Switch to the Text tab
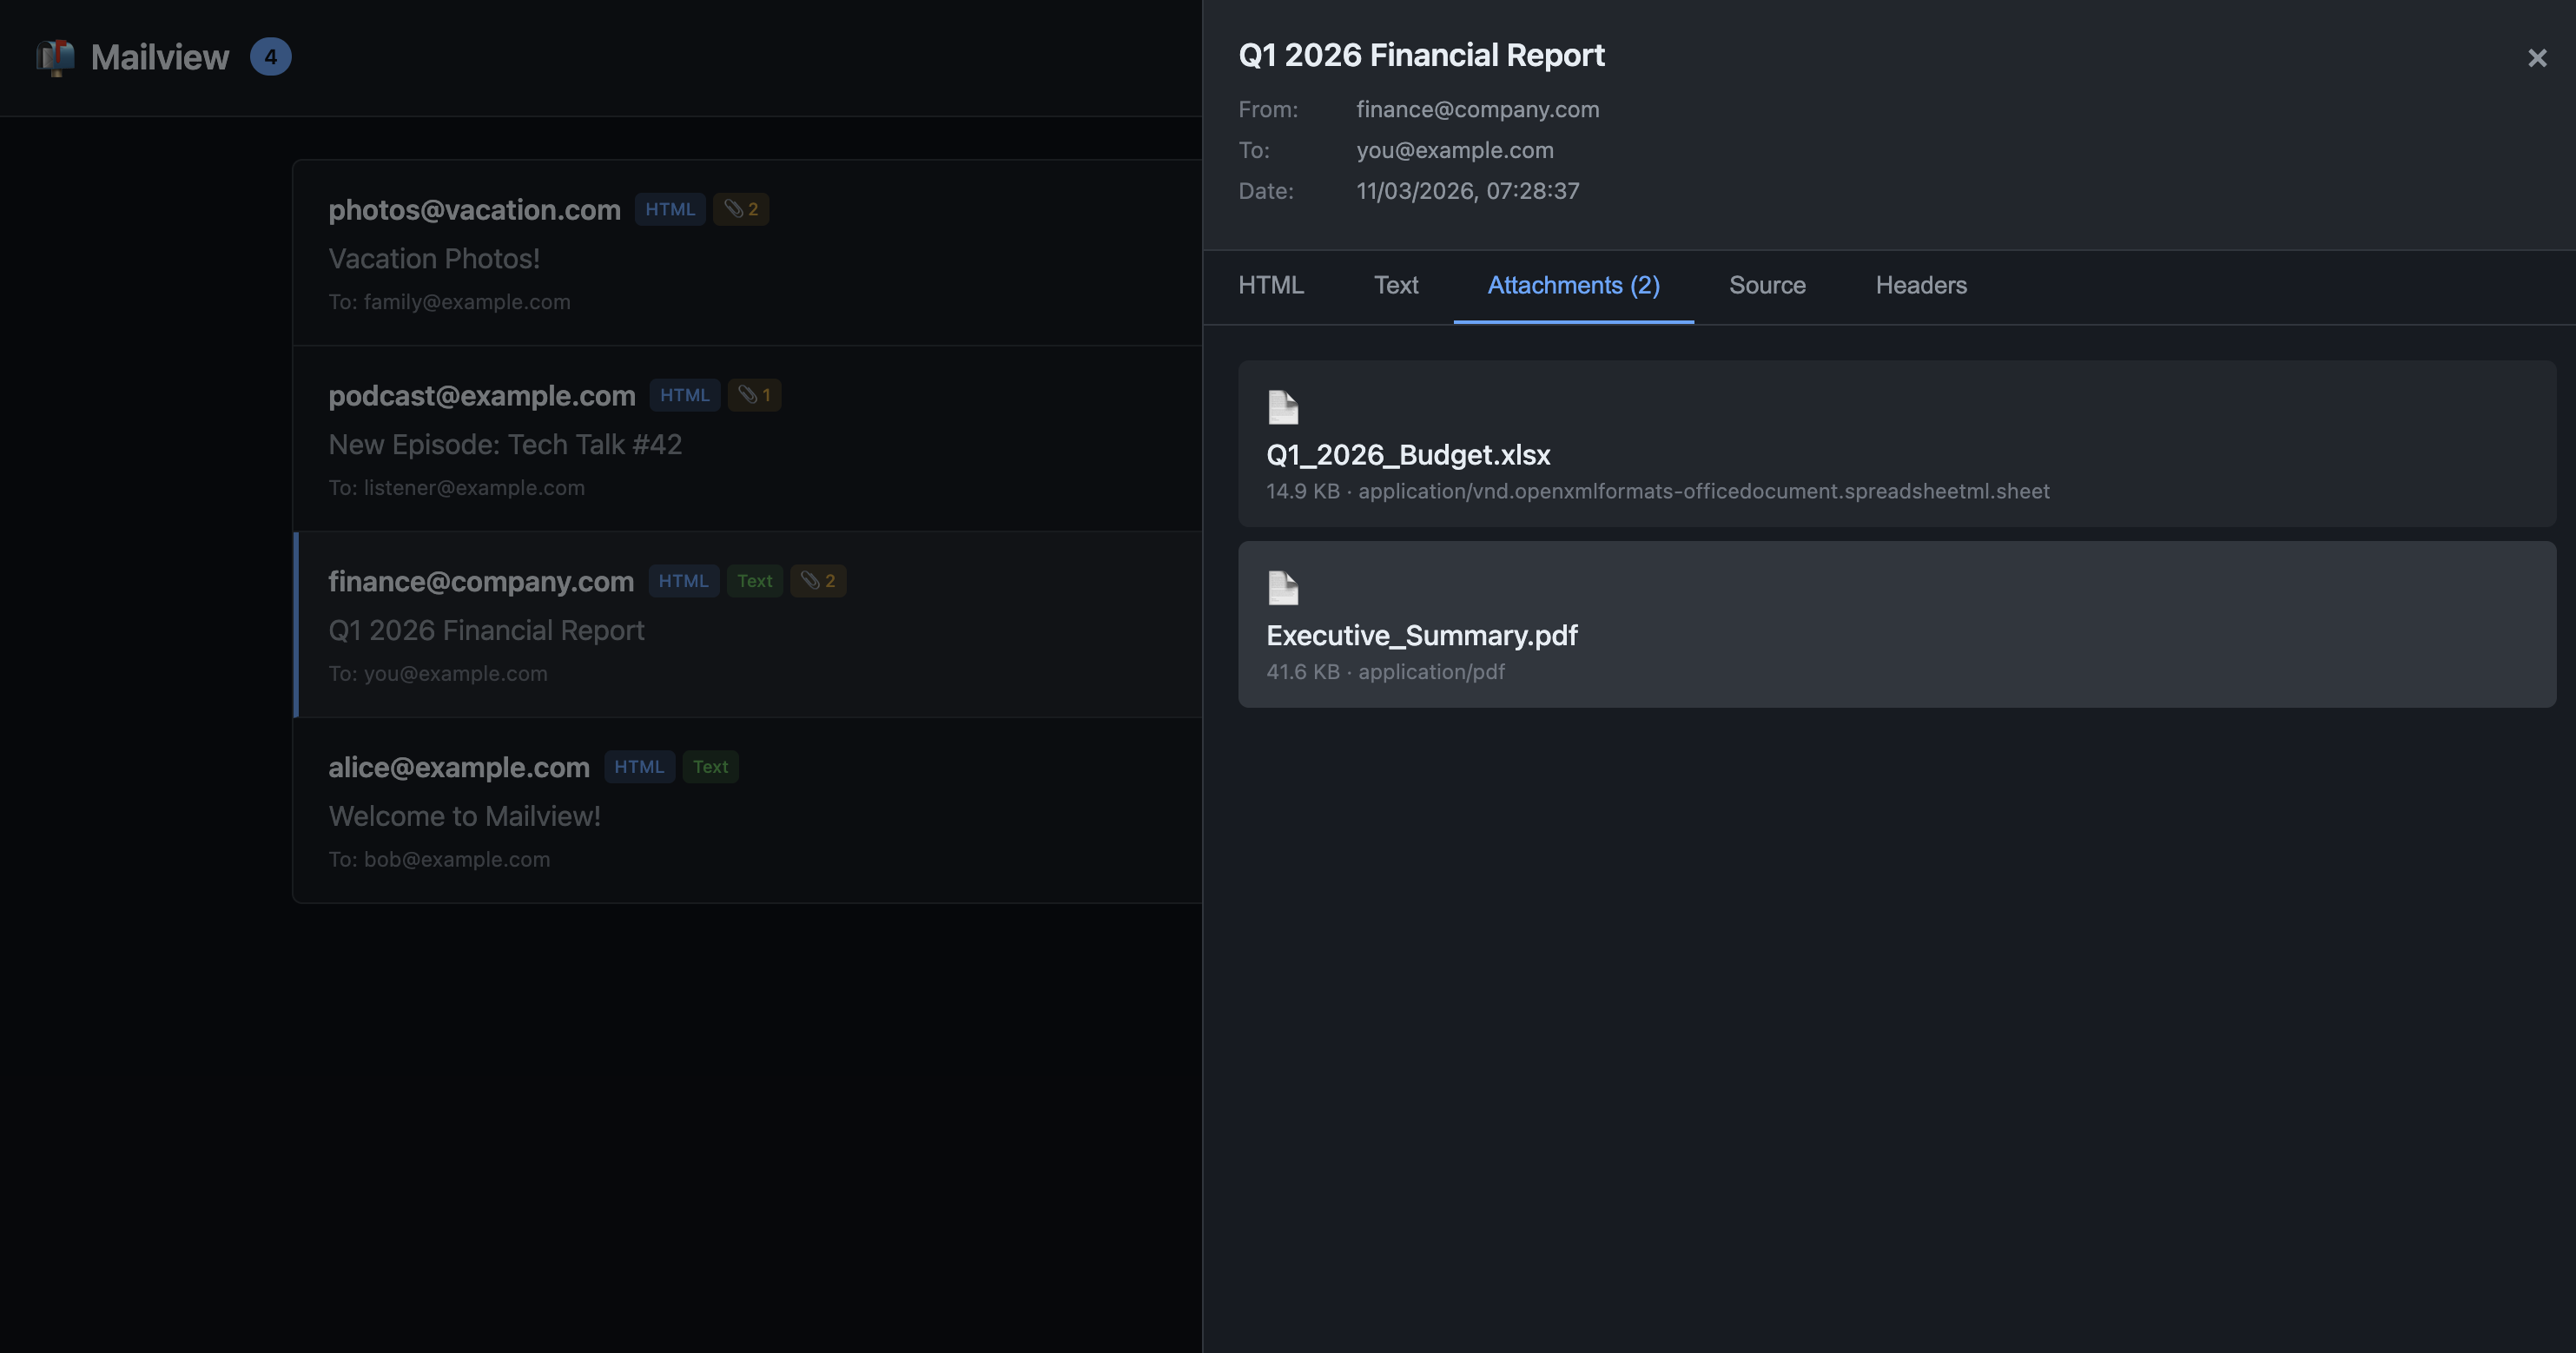This screenshot has height=1353, width=2576. tap(1396, 286)
